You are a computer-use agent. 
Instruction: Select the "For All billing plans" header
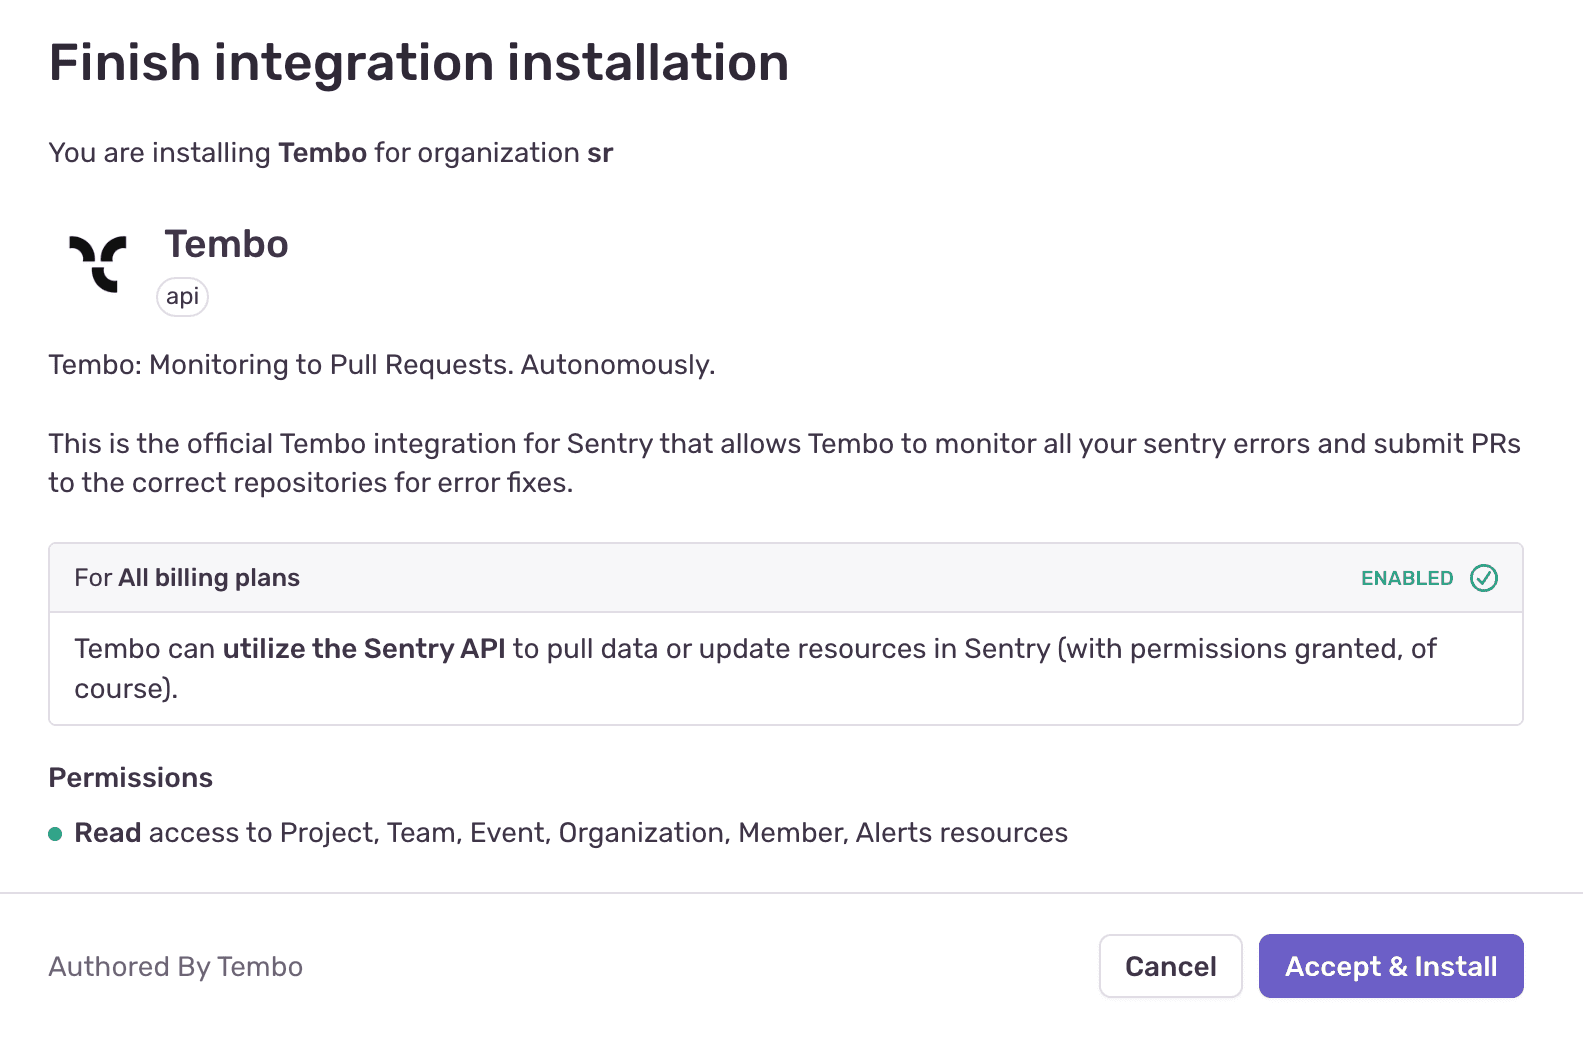coord(187,578)
